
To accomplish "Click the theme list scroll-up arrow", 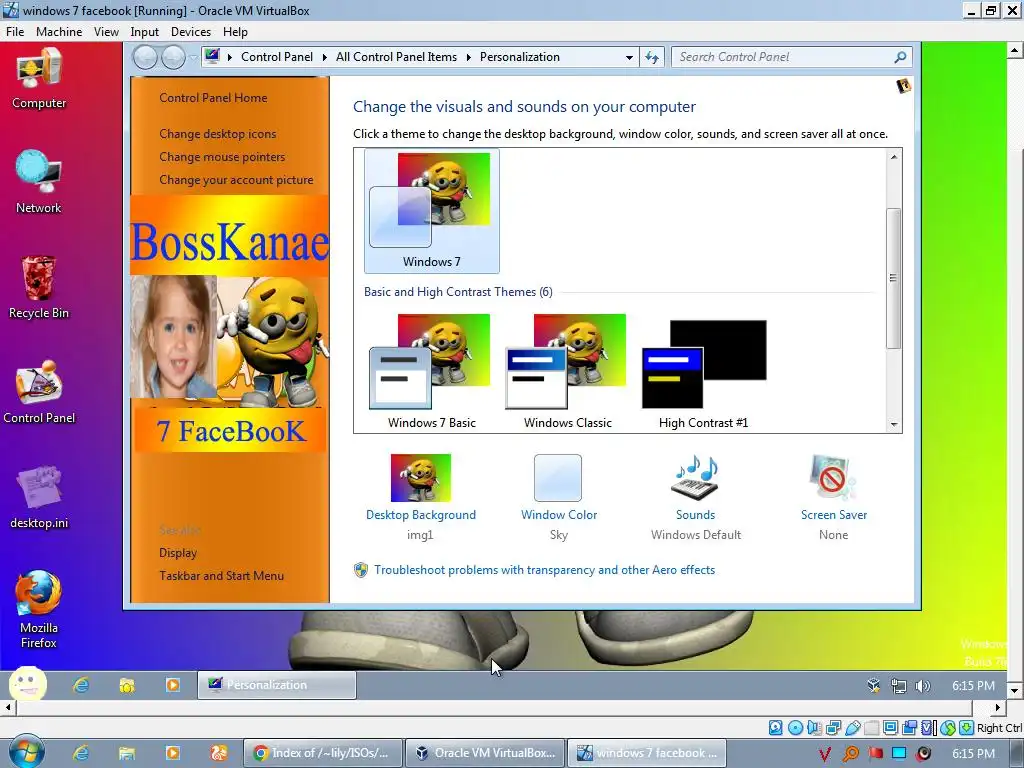I will click(x=893, y=157).
